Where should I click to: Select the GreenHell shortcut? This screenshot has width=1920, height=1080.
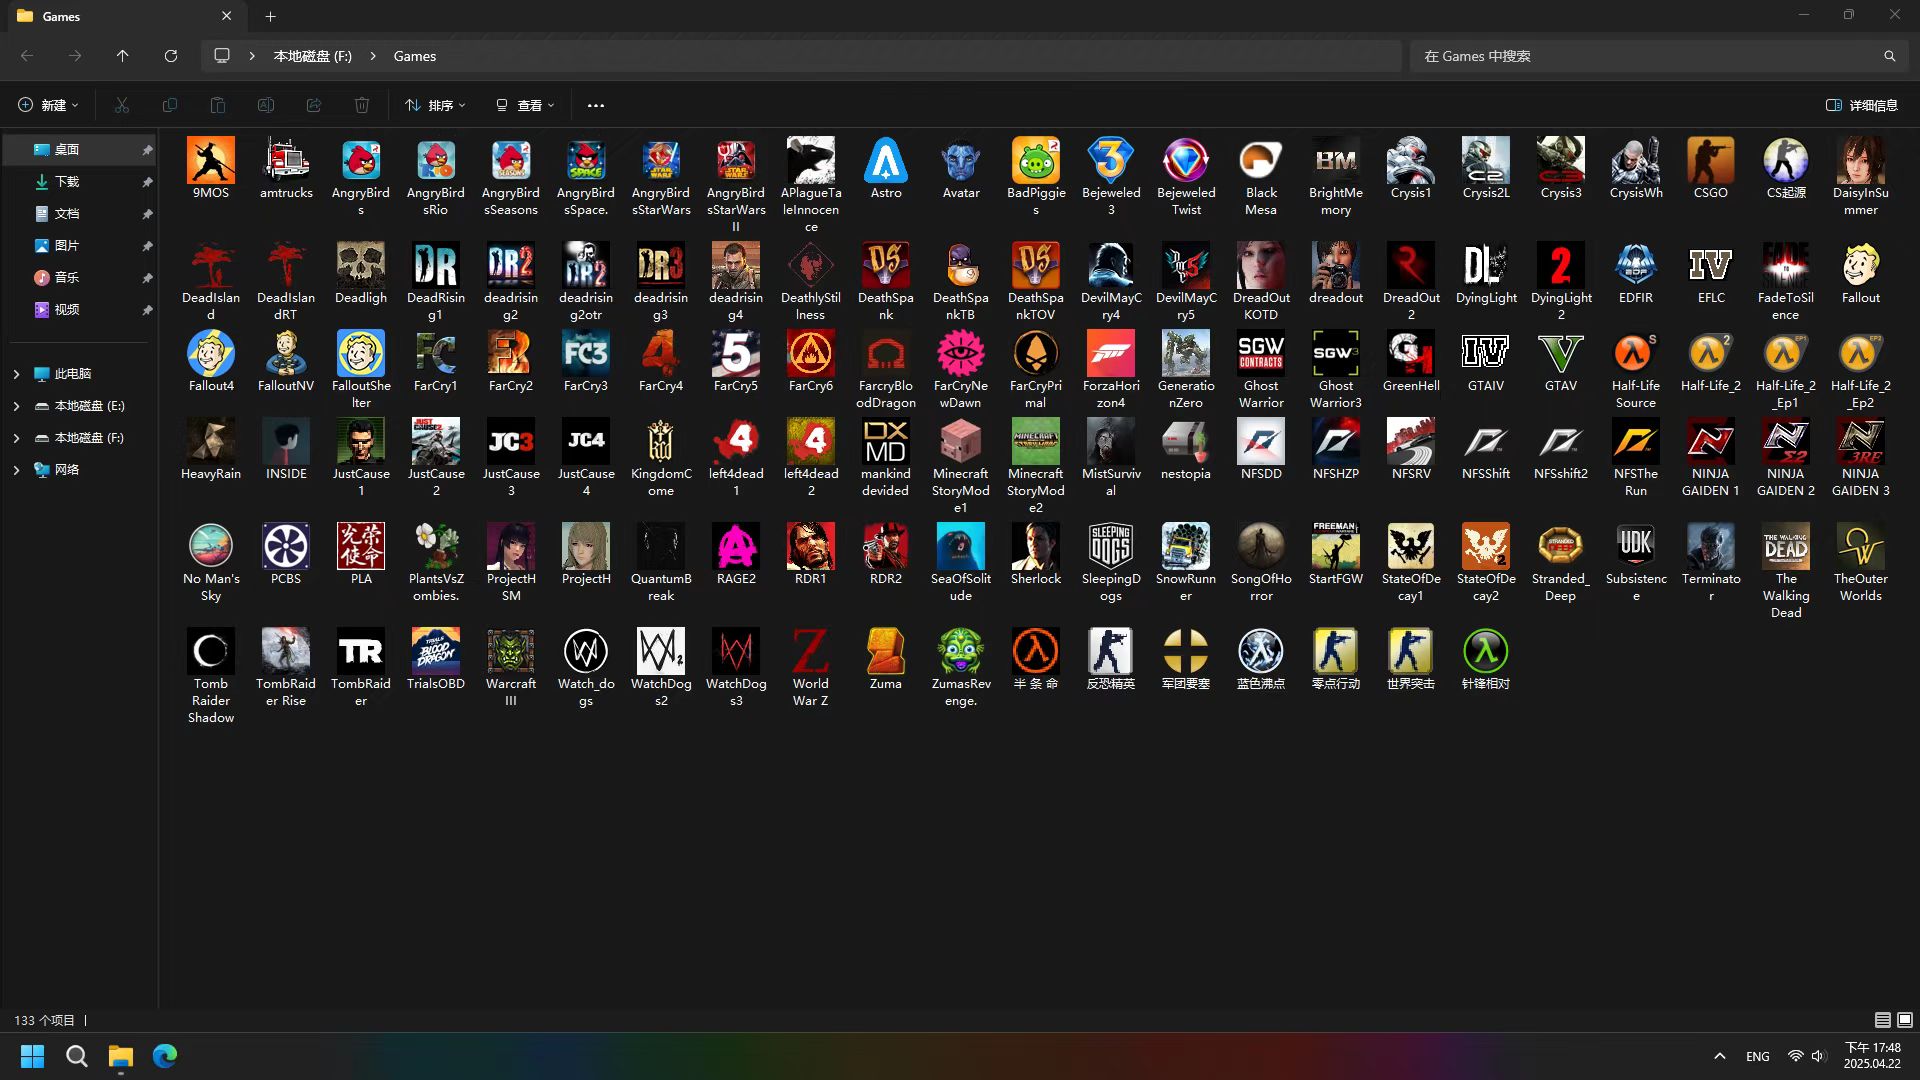point(1410,353)
